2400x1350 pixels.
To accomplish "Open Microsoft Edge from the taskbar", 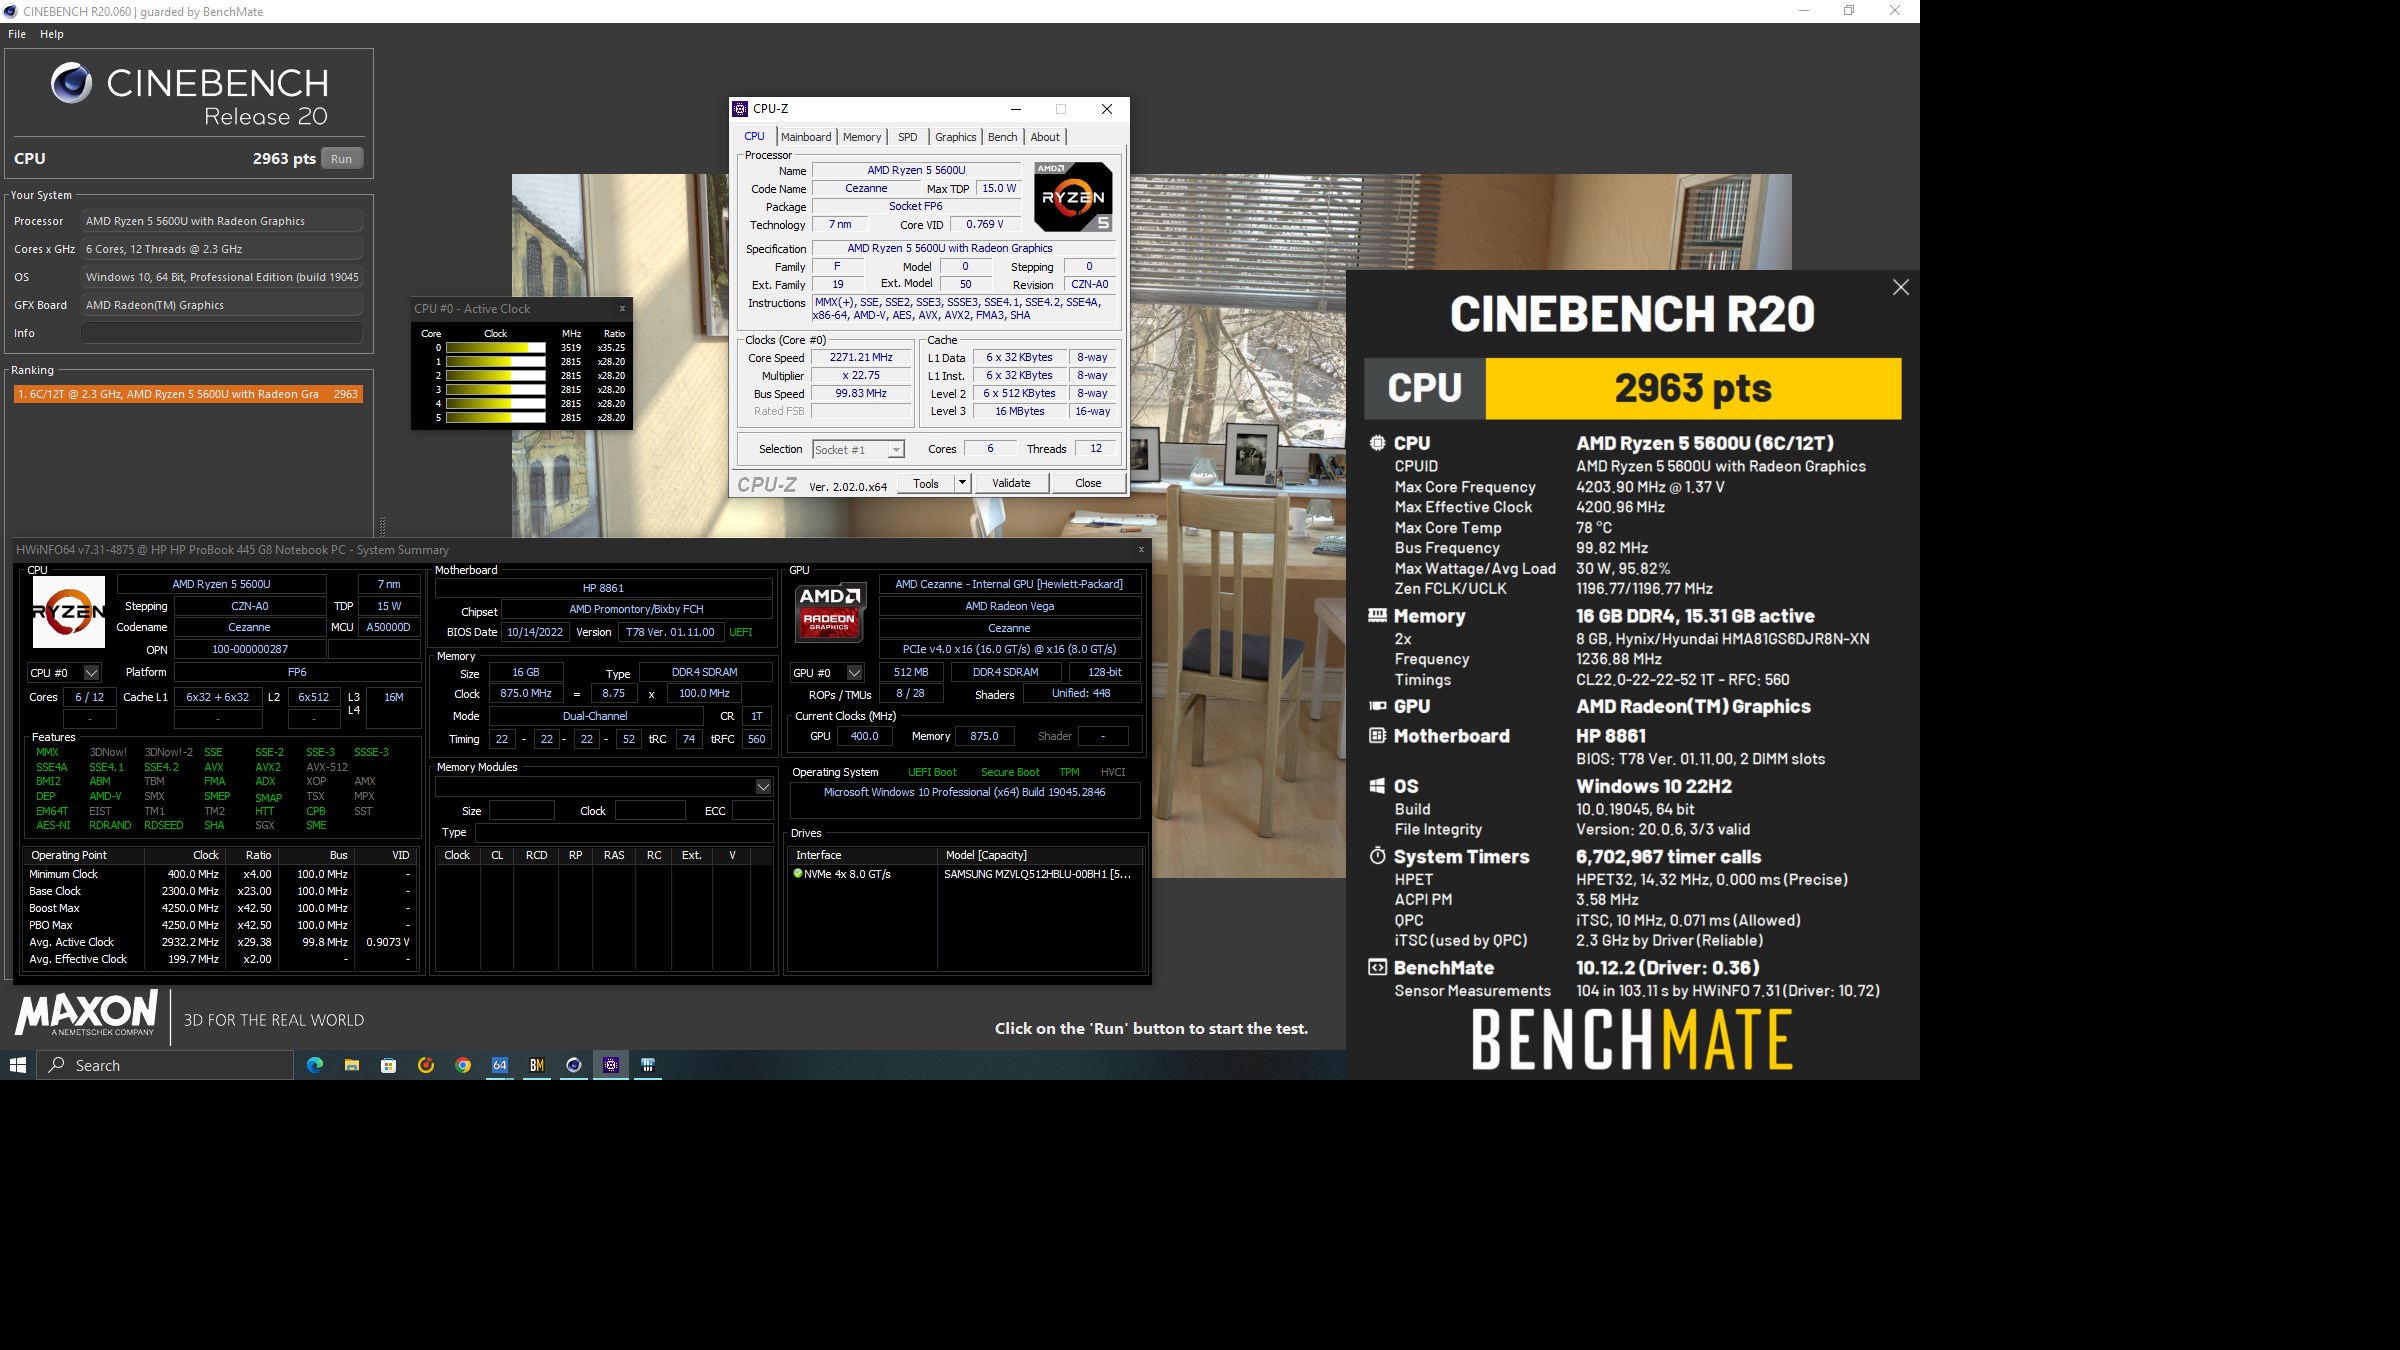I will pyautogui.click(x=315, y=1065).
